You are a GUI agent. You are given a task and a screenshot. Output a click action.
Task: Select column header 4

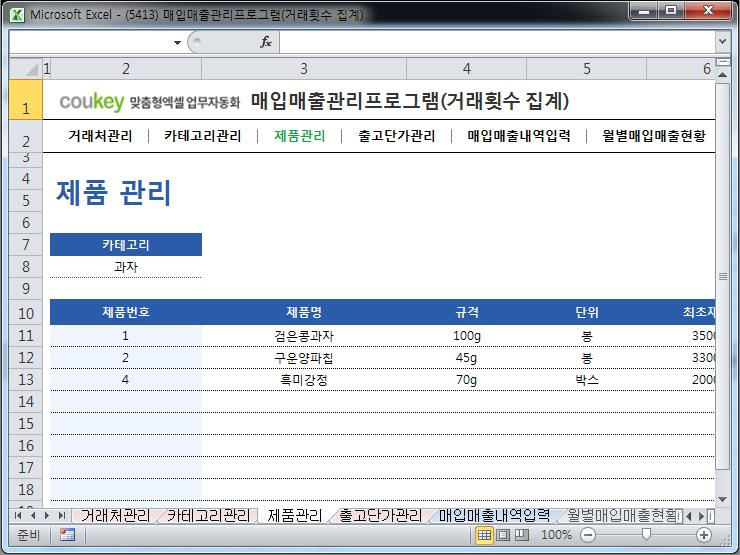[466, 69]
